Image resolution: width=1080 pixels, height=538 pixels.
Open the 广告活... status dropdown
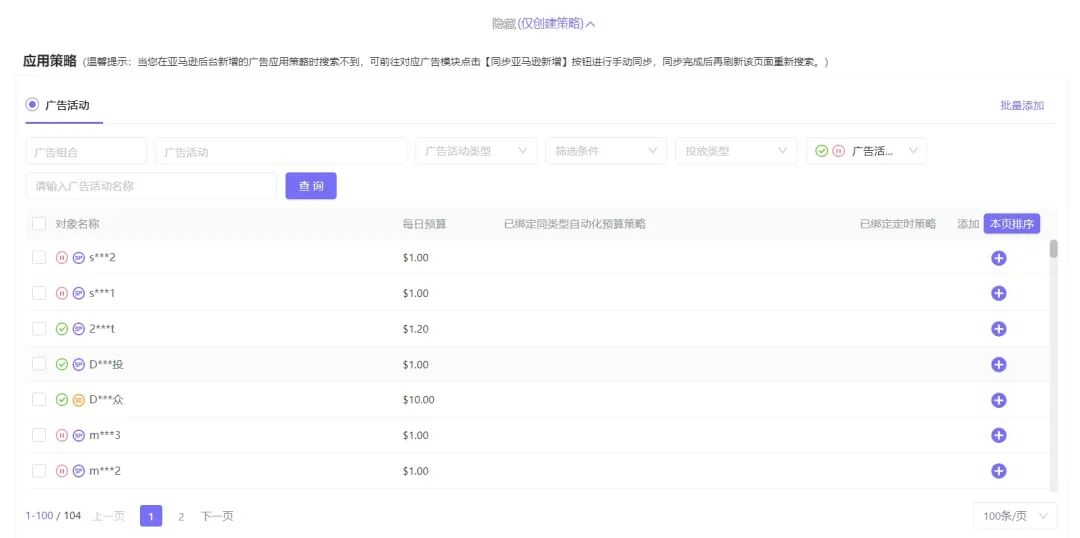point(866,151)
